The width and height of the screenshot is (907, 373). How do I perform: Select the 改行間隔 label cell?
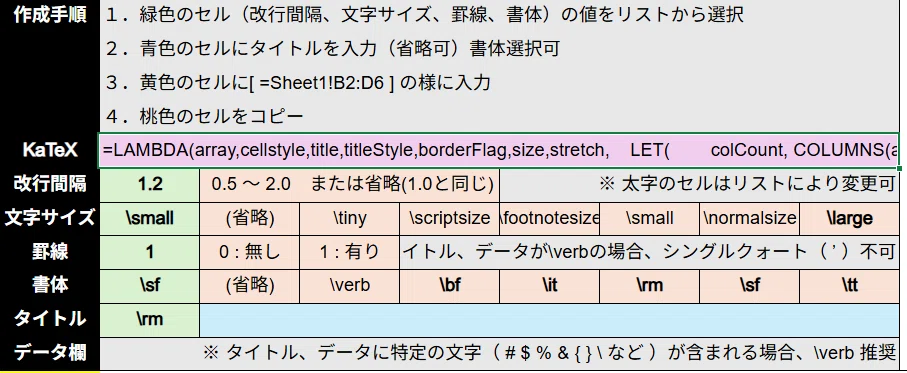click(x=50, y=184)
